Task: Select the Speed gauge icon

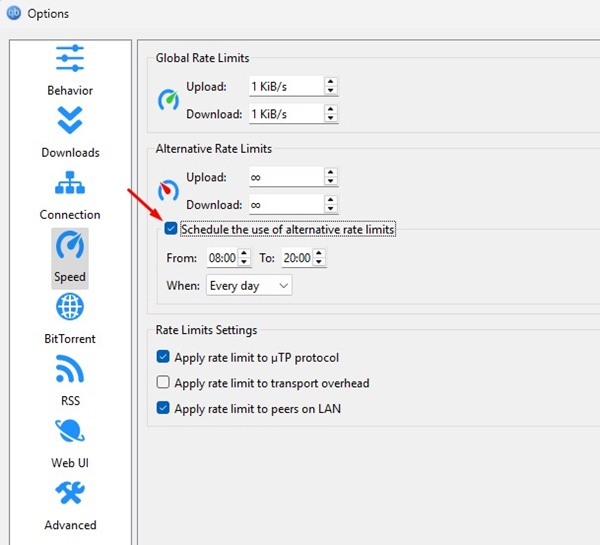Action: point(70,246)
